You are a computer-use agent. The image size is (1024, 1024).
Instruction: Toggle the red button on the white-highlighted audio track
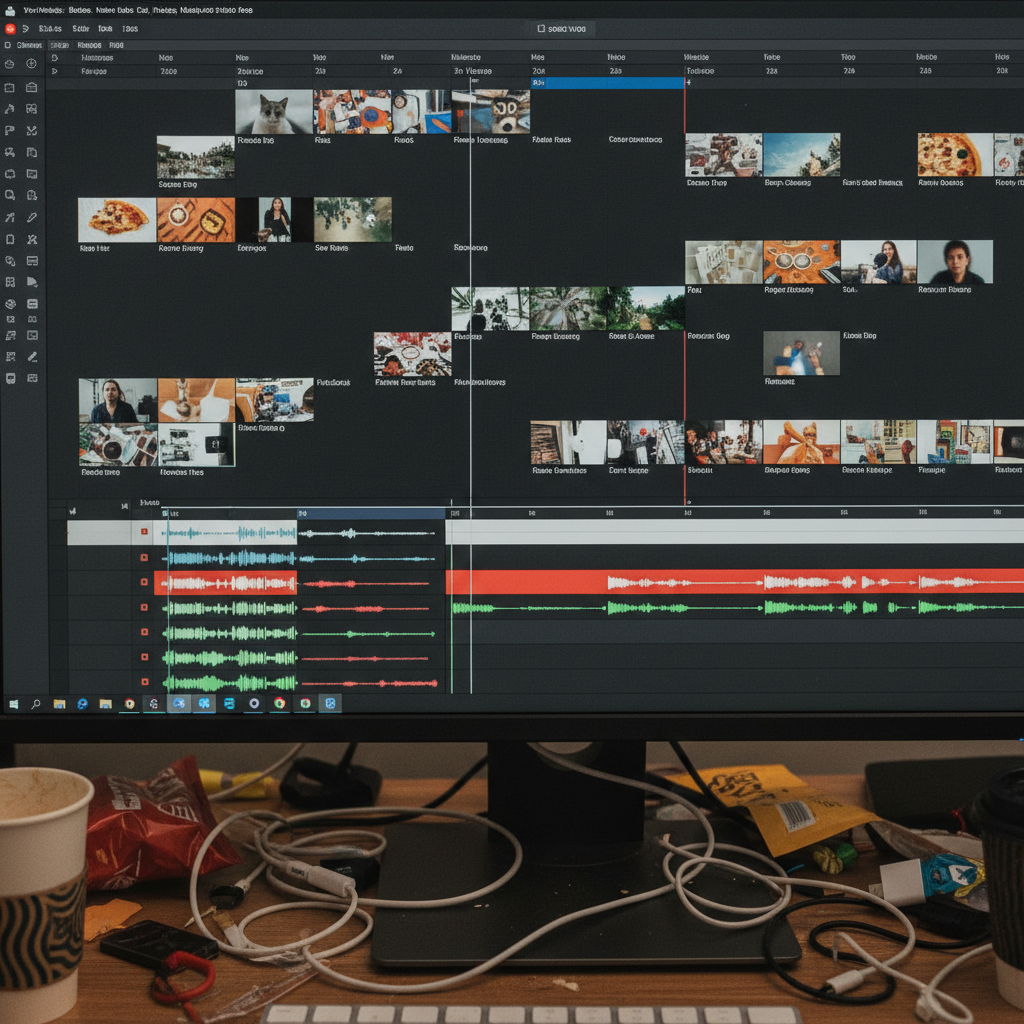[144, 532]
